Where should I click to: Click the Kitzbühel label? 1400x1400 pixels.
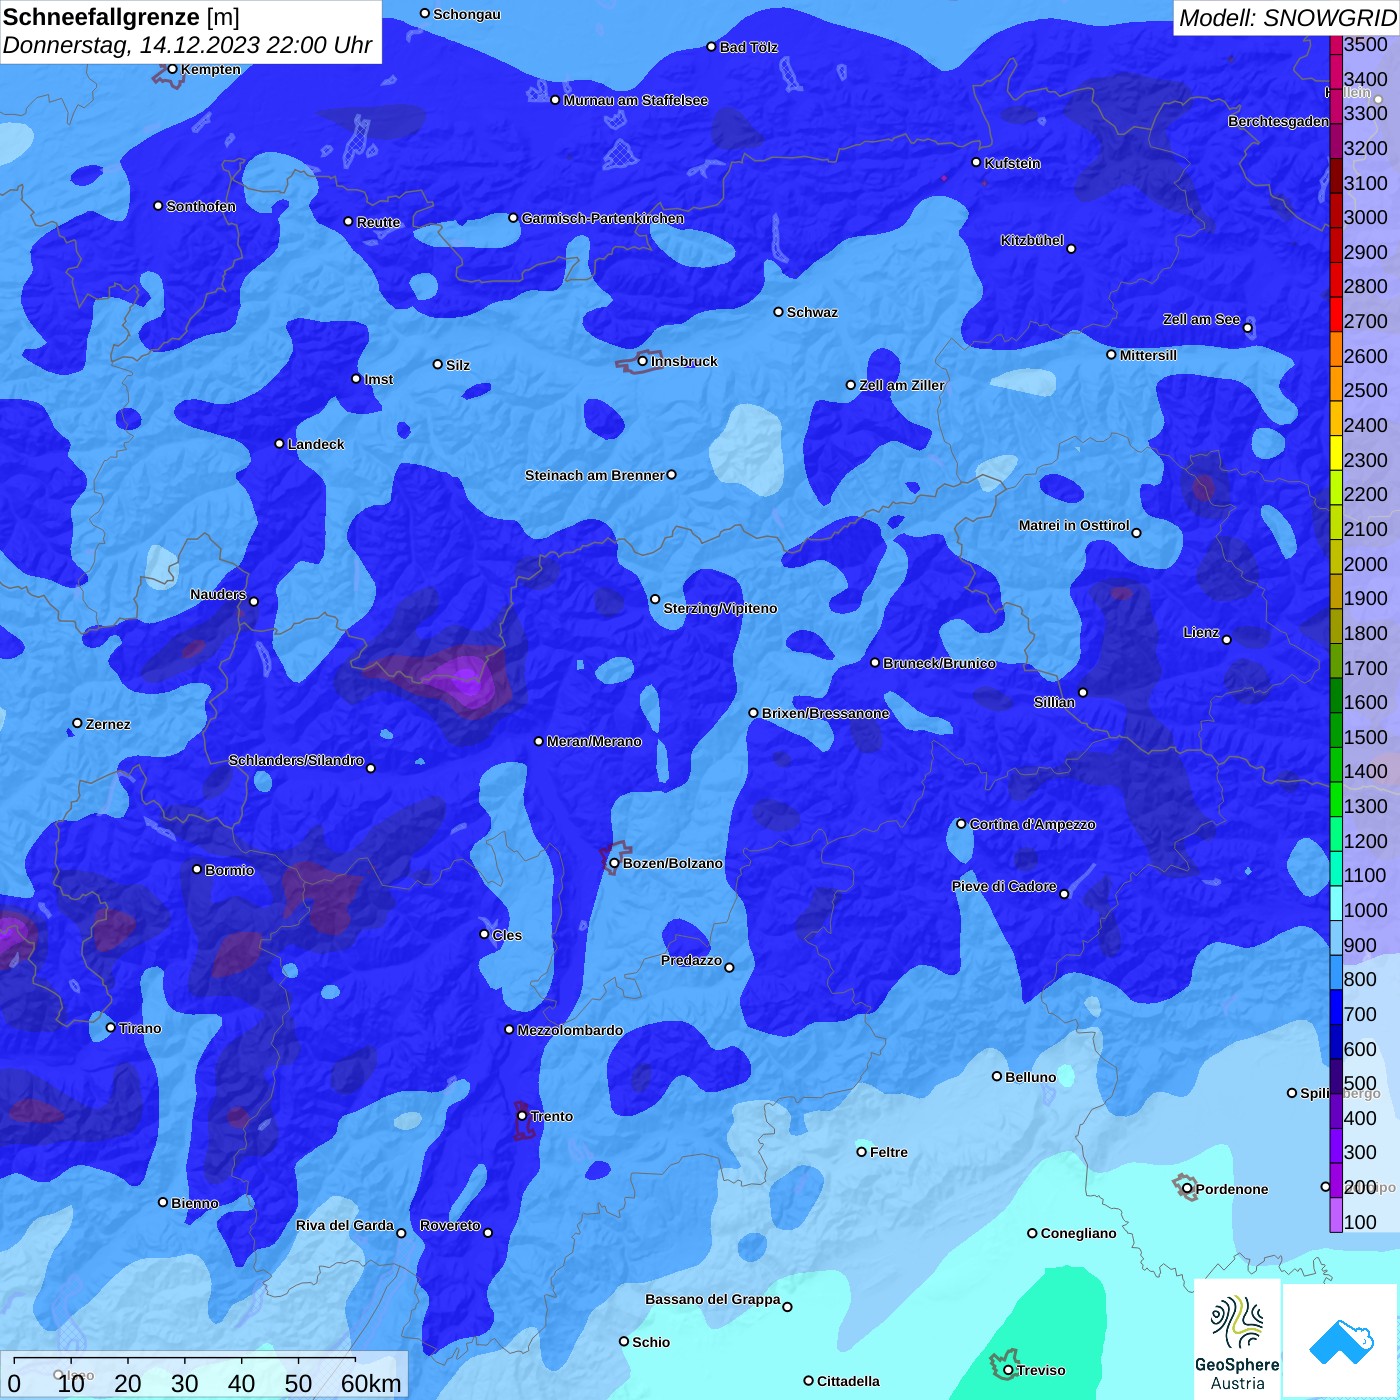click(x=1032, y=240)
